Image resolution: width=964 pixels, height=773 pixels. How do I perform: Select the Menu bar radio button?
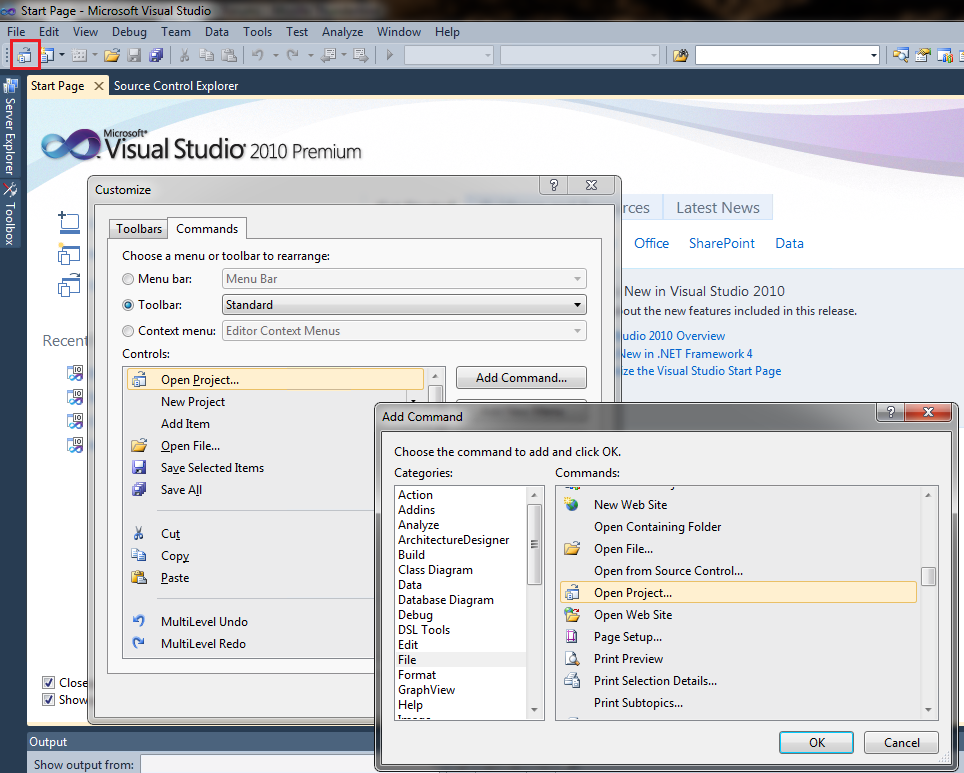point(128,279)
